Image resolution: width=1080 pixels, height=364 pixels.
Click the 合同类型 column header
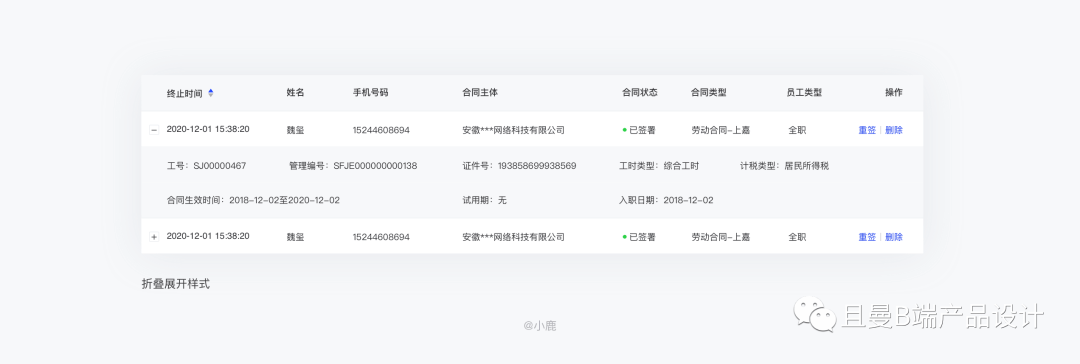pos(709,92)
